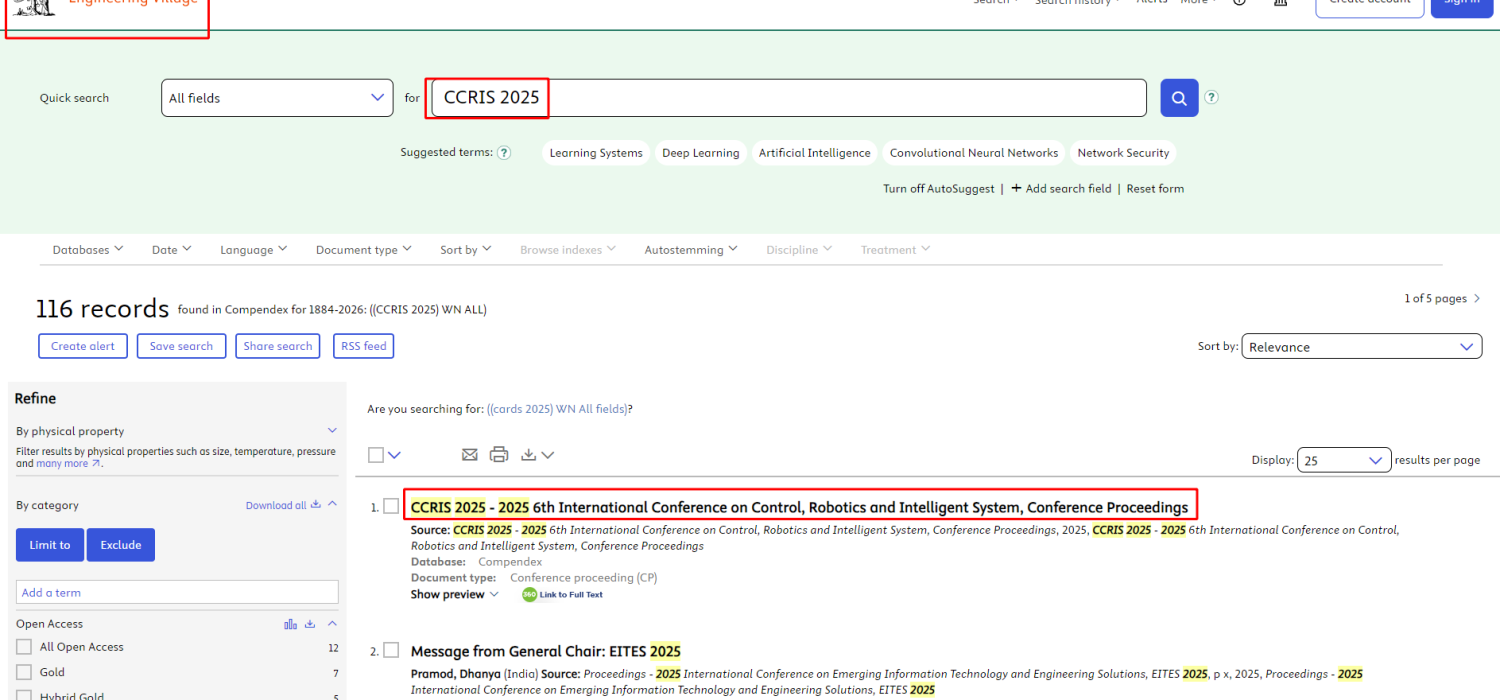Click the Limit to button
Image resolution: width=1500 pixels, height=700 pixels.
coord(50,545)
